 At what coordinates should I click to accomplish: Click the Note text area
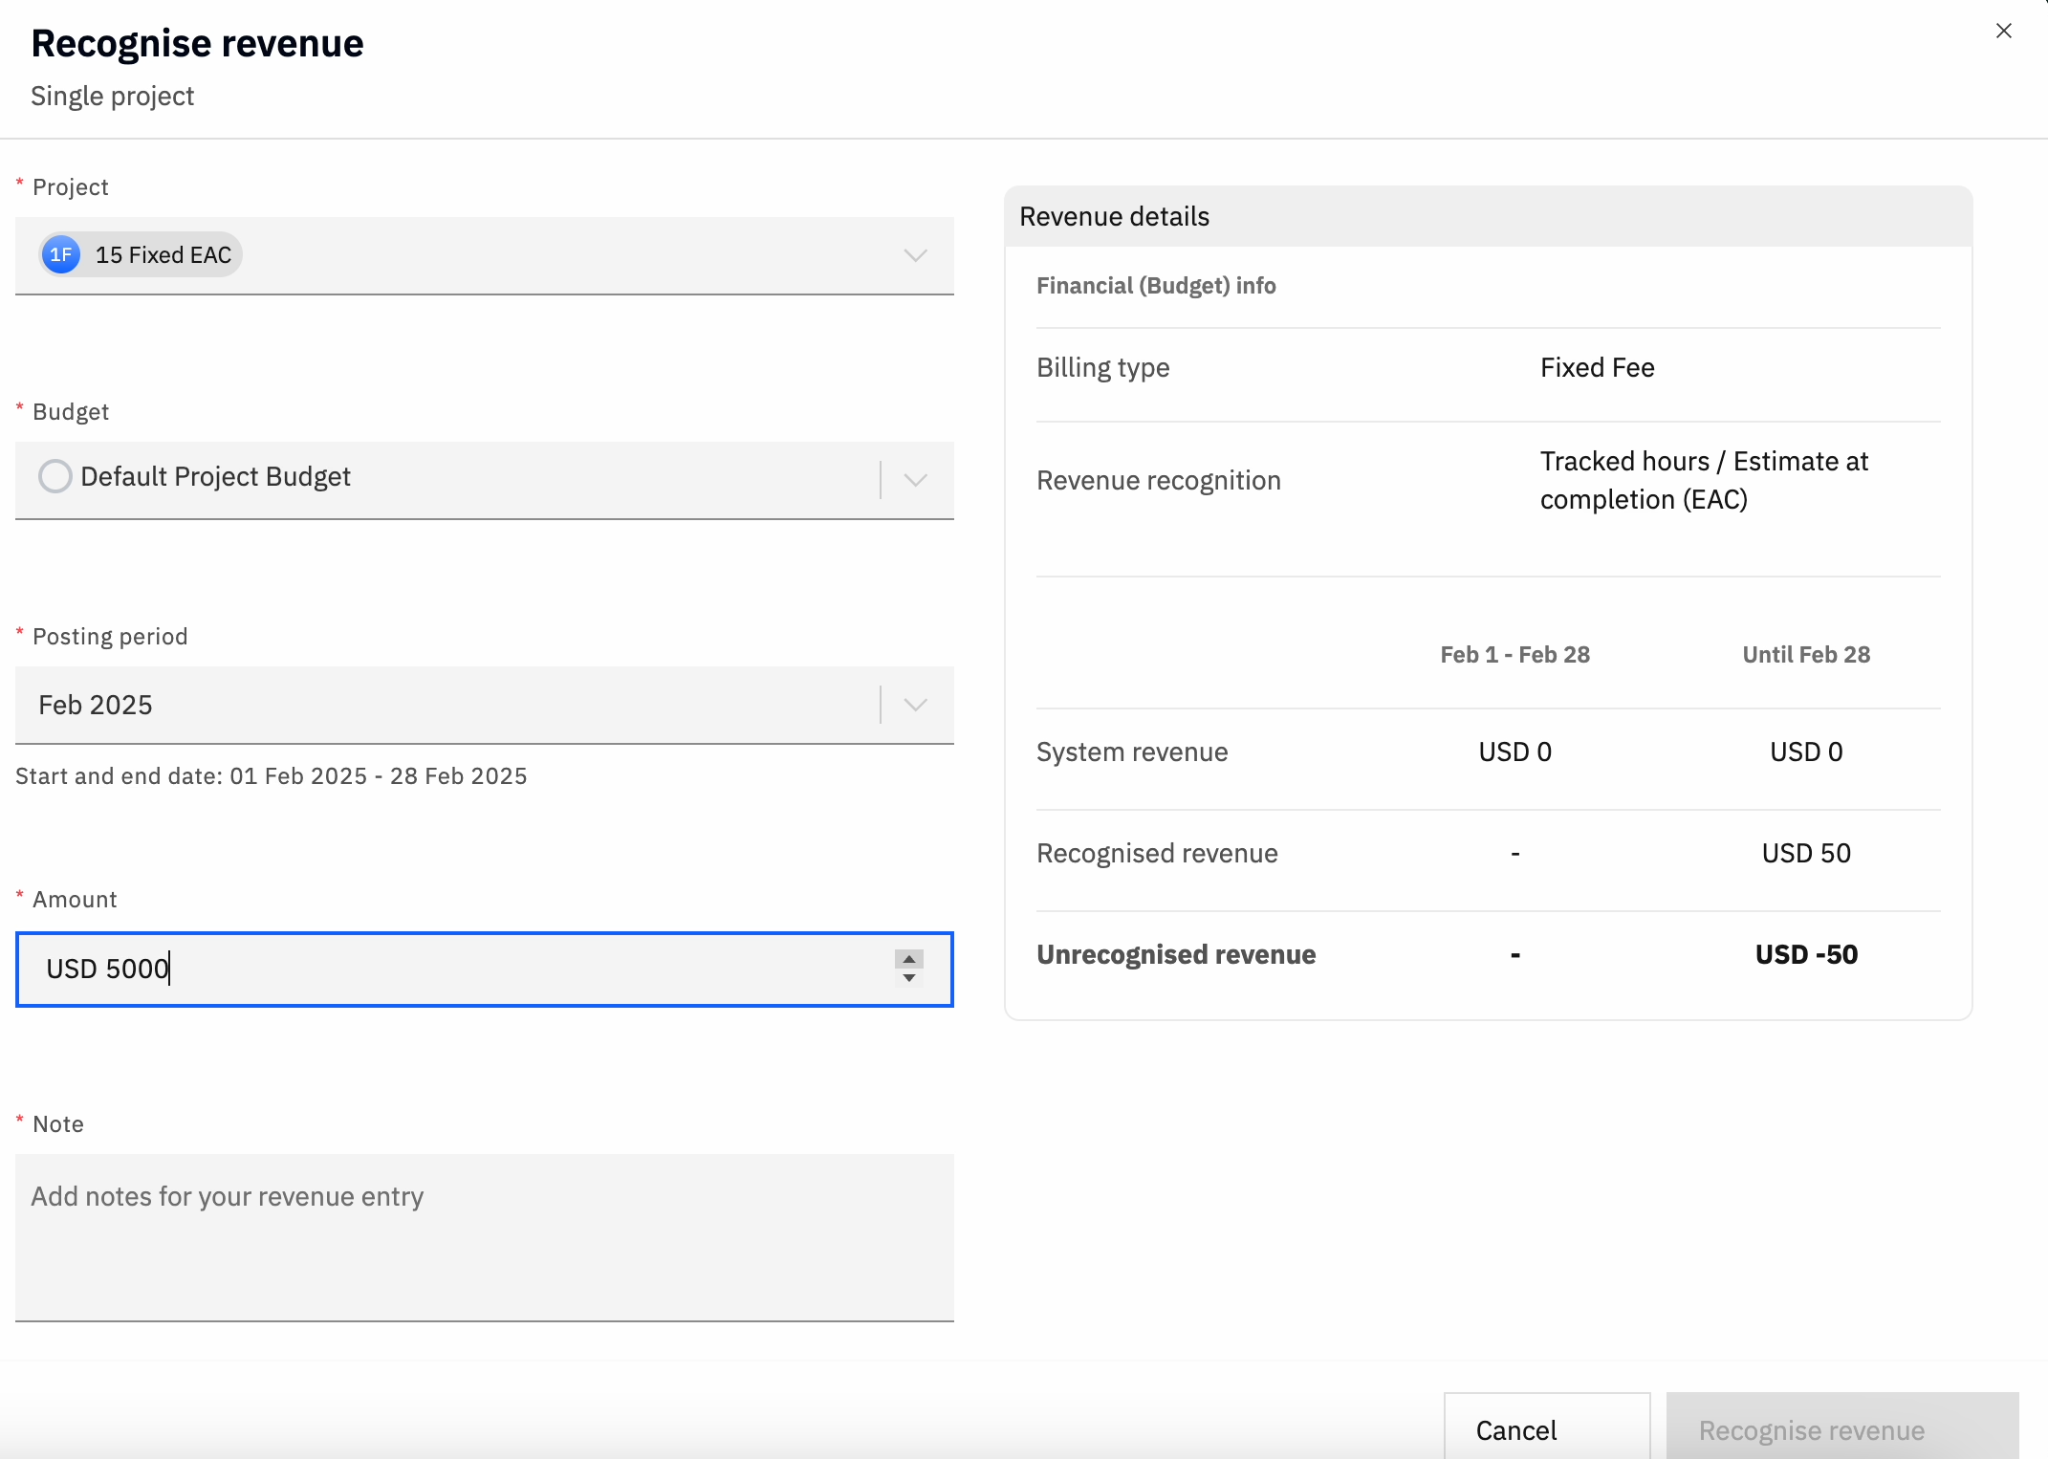click(484, 1237)
